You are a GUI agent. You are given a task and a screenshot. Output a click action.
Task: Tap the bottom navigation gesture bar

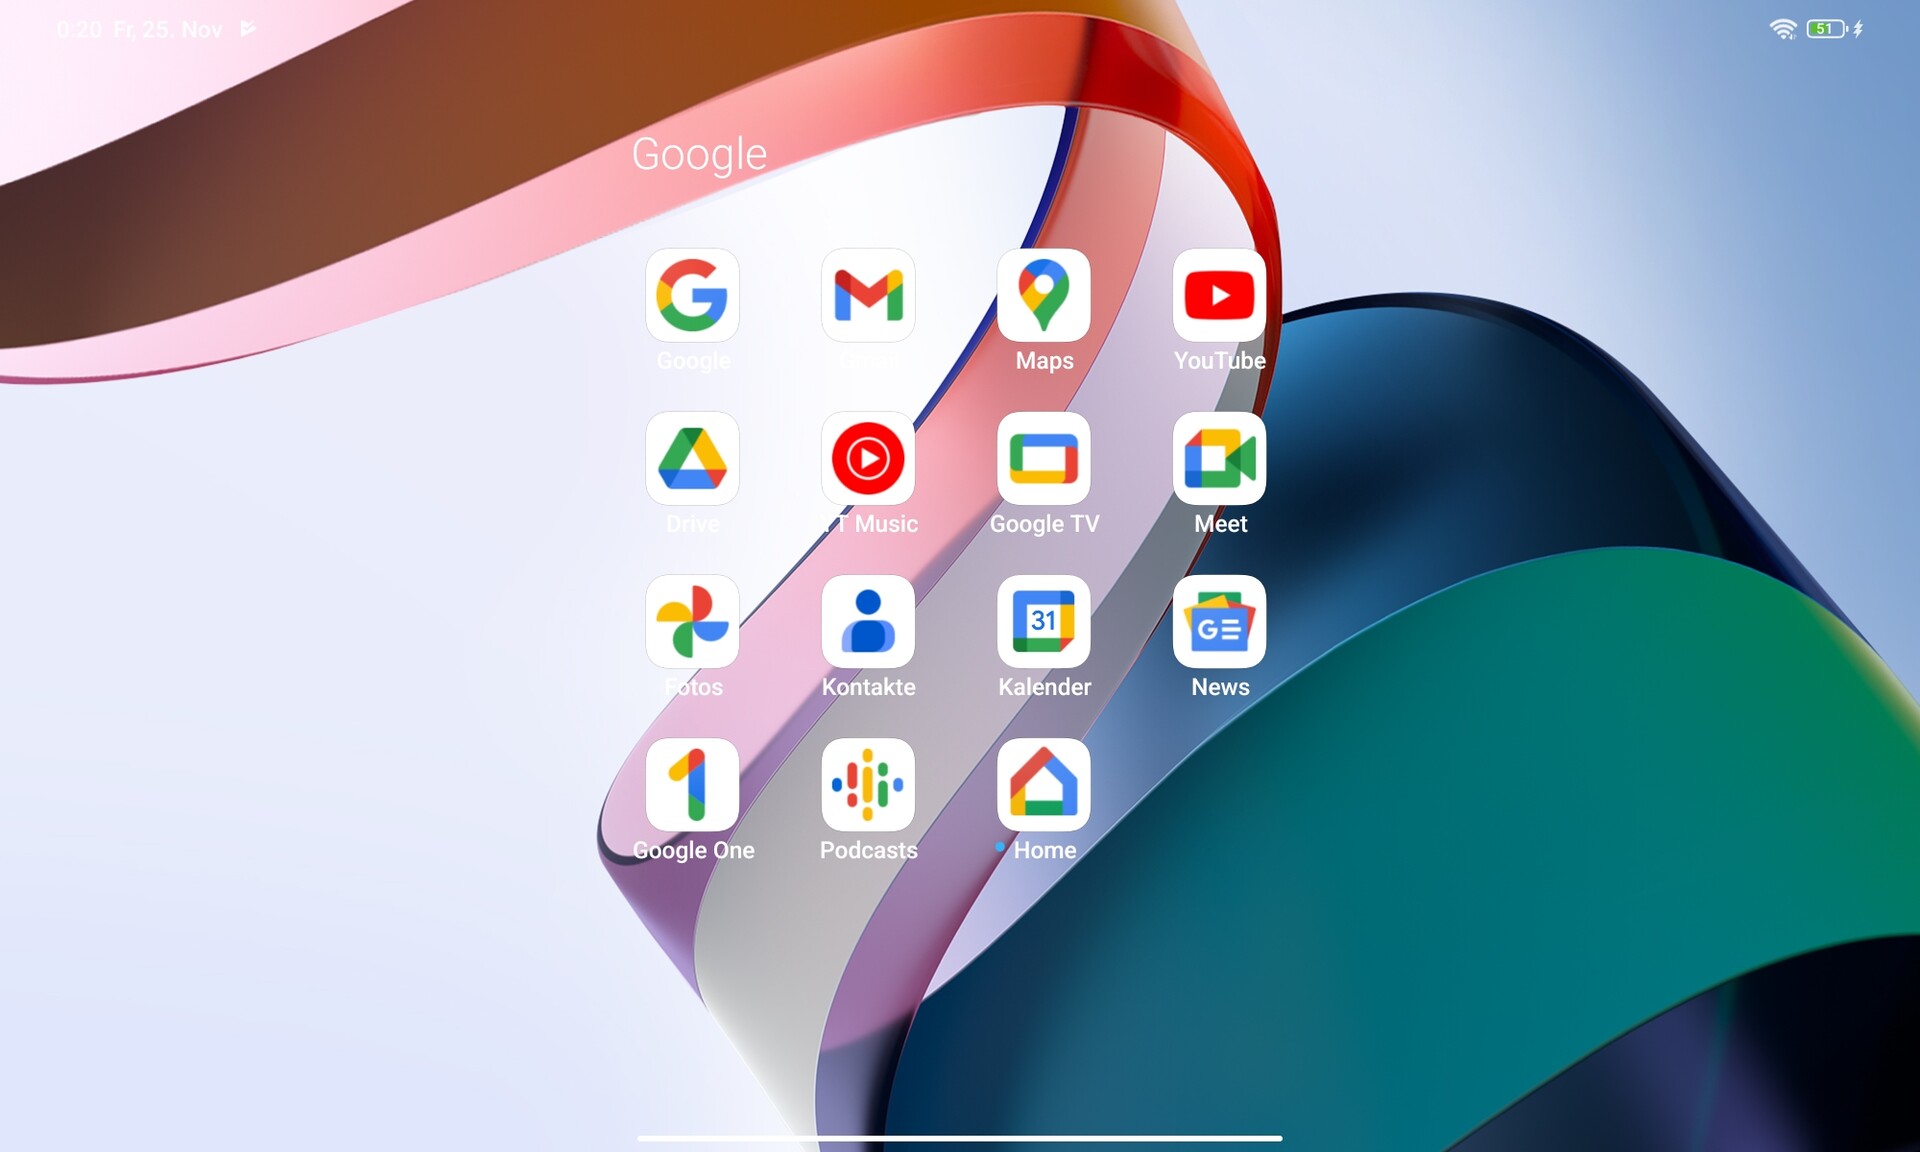click(x=959, y=1137)
